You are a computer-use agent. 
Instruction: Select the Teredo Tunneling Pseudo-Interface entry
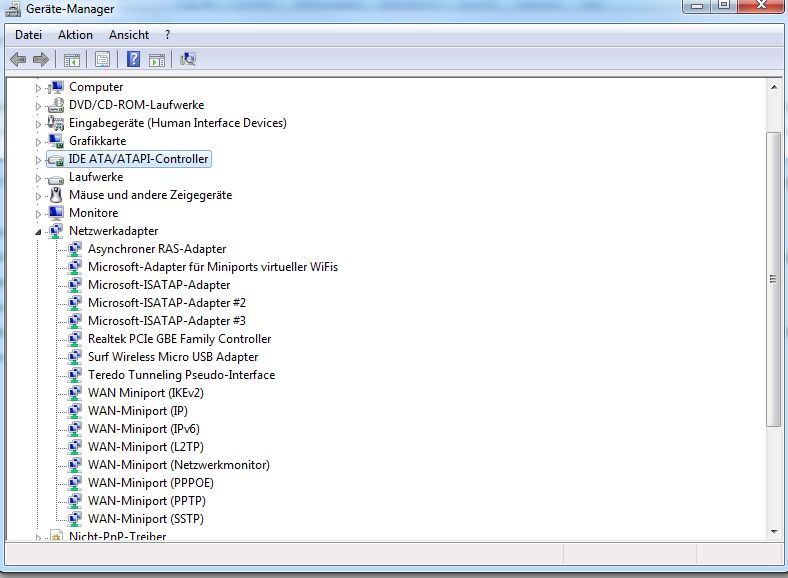tap(181, 375)
